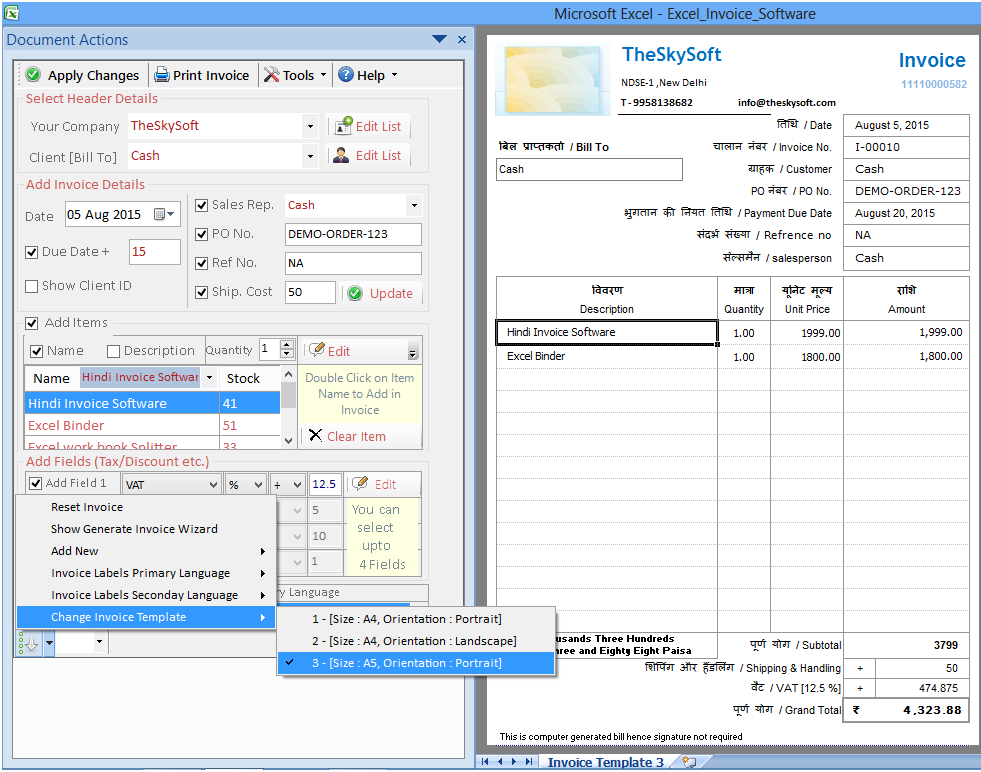Decrease the Quantity spinner value

287,353
